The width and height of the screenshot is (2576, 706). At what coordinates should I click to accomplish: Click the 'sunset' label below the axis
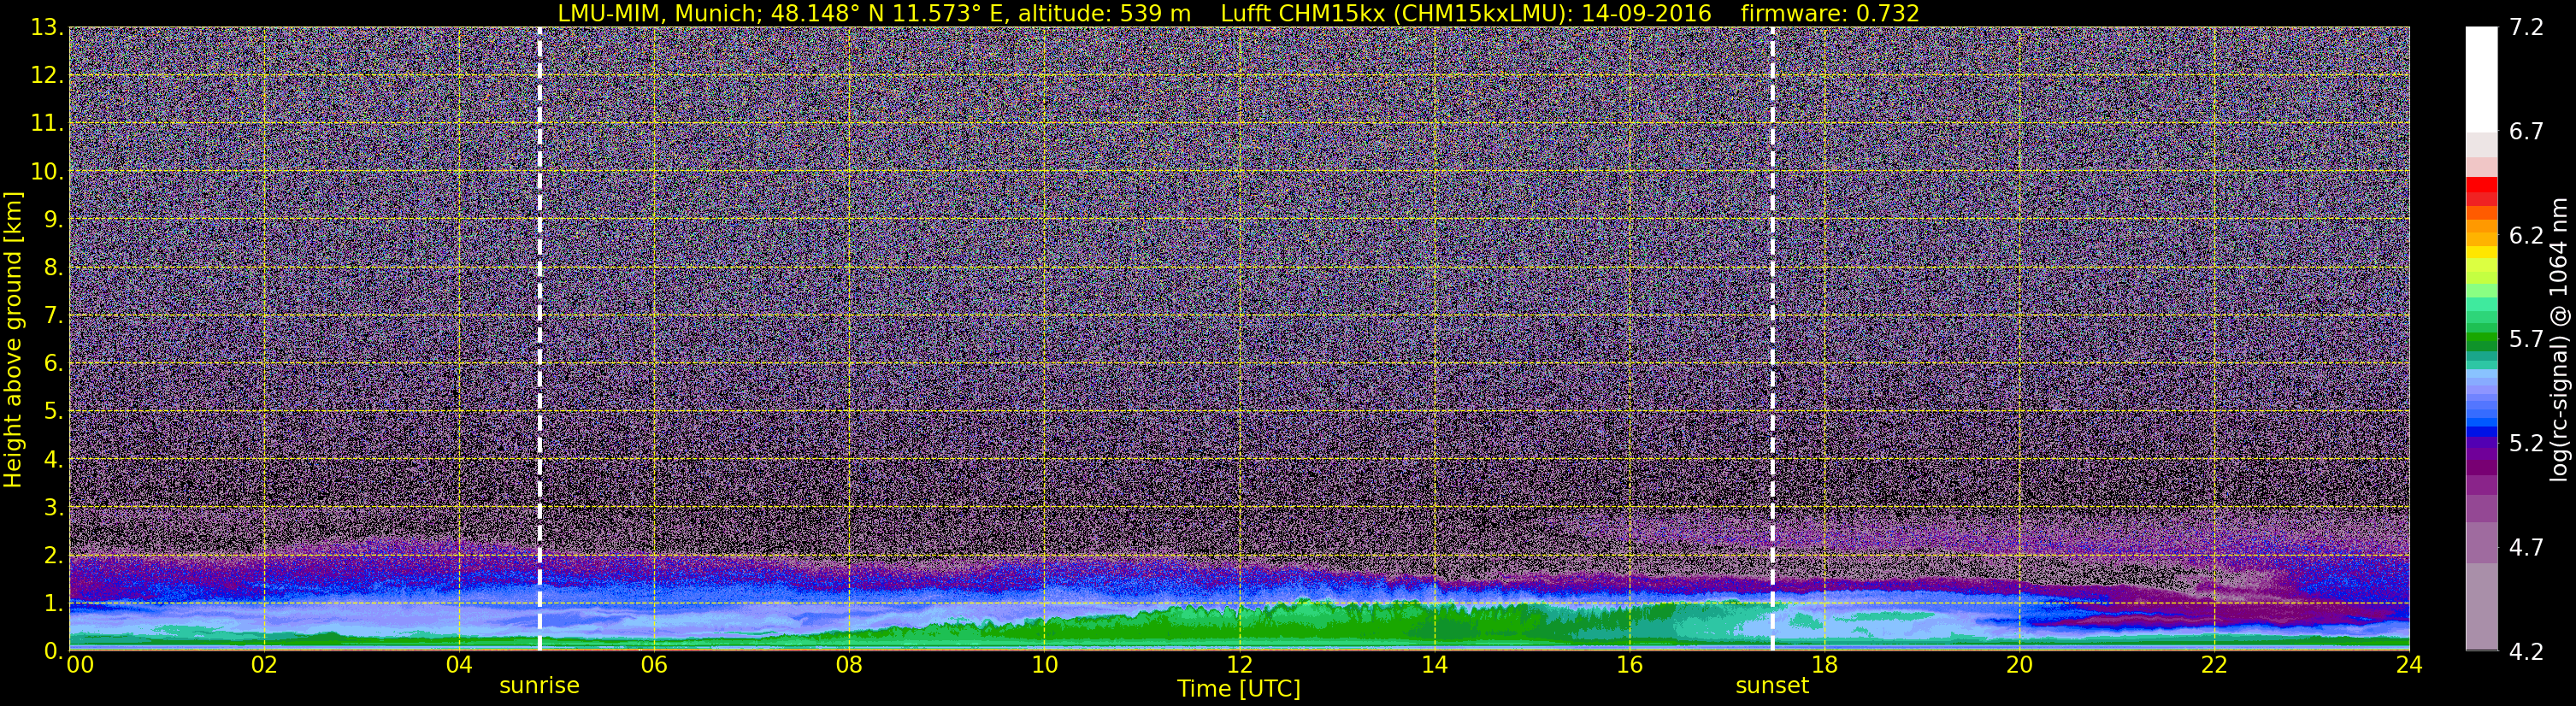click(x=1772, y=686)
